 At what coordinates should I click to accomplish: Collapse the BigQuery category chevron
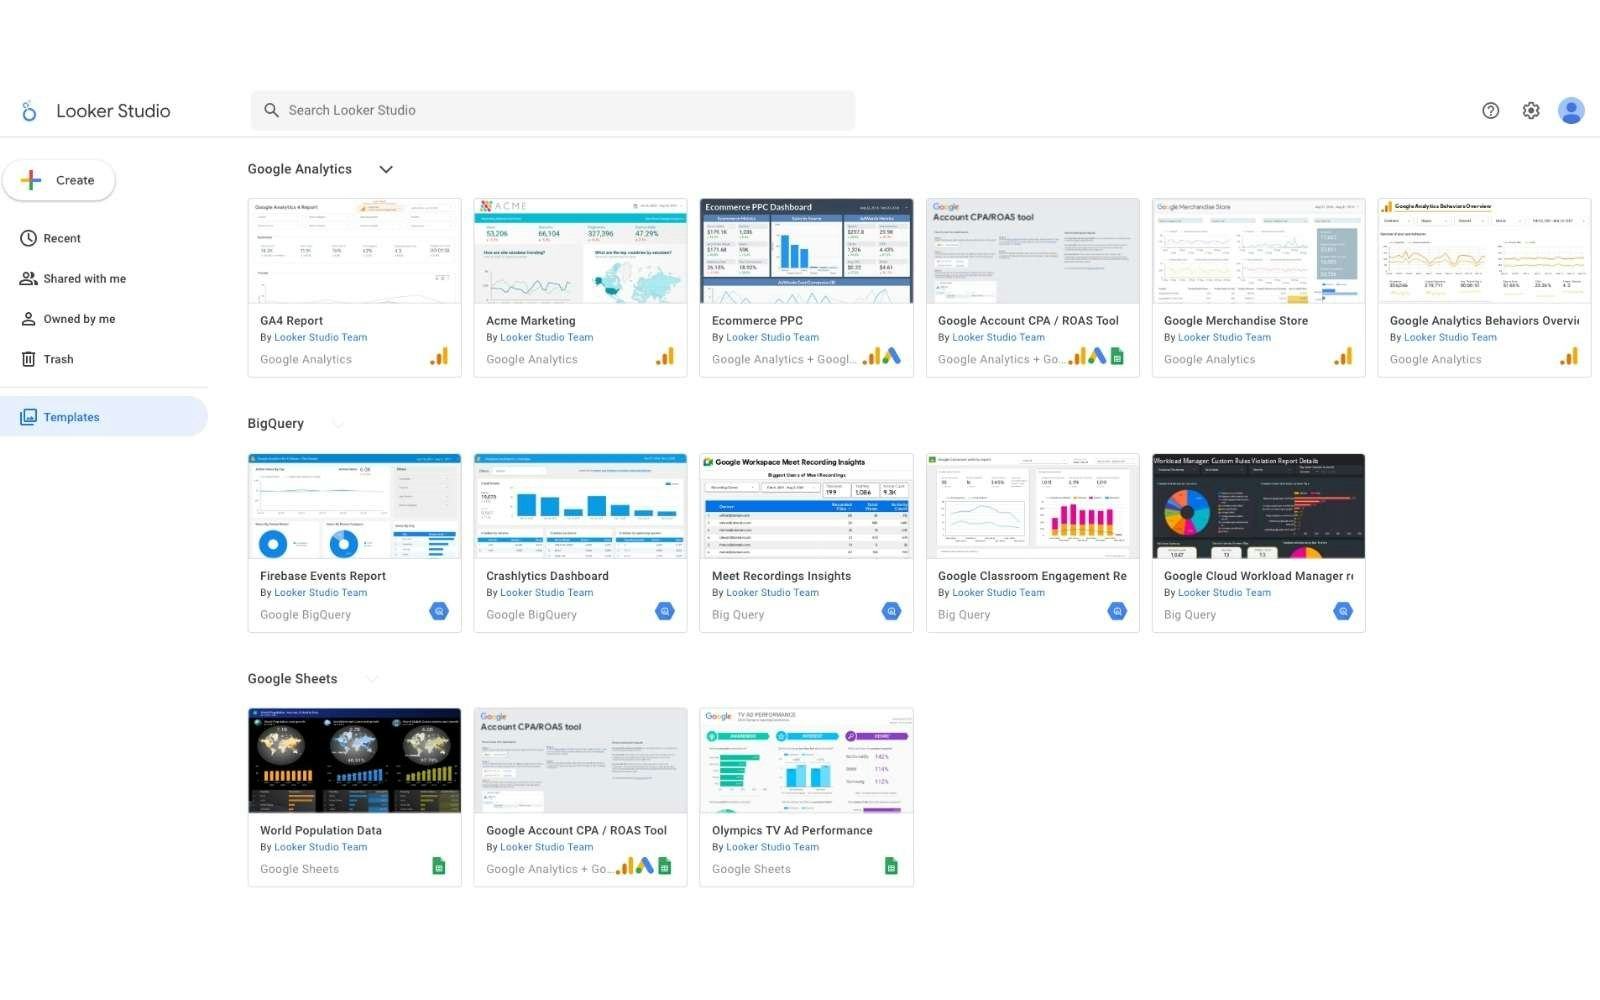coord(338,424)
